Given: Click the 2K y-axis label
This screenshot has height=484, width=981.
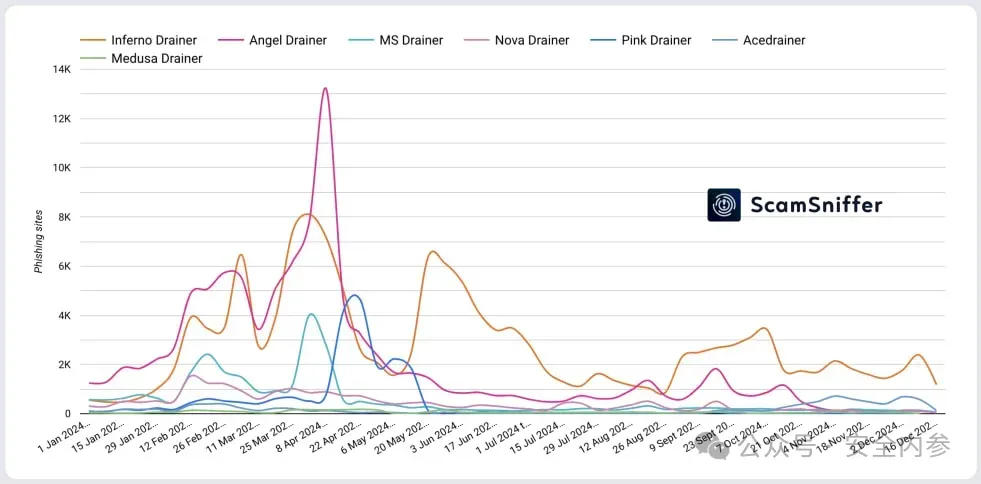Looking at the screenshot, I should pos(64,365).
